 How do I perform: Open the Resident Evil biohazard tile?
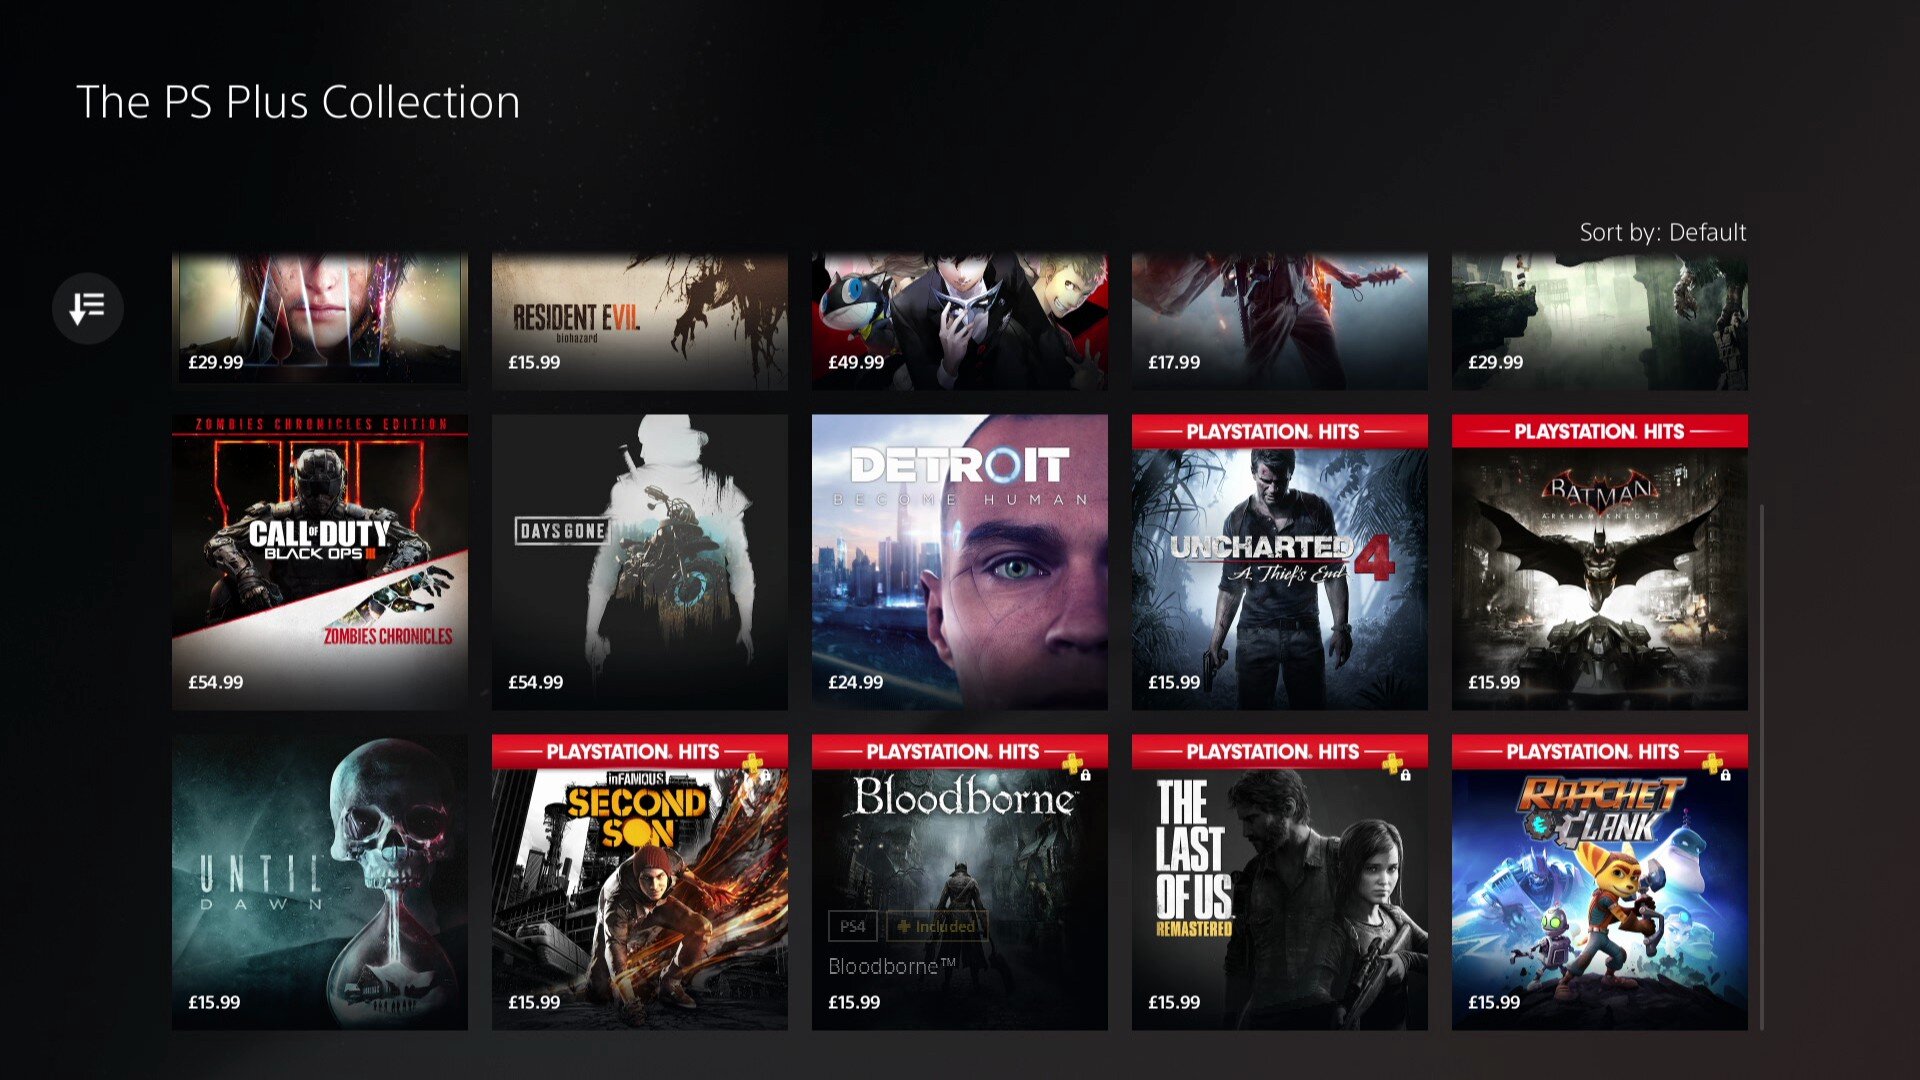pos(640,321)
